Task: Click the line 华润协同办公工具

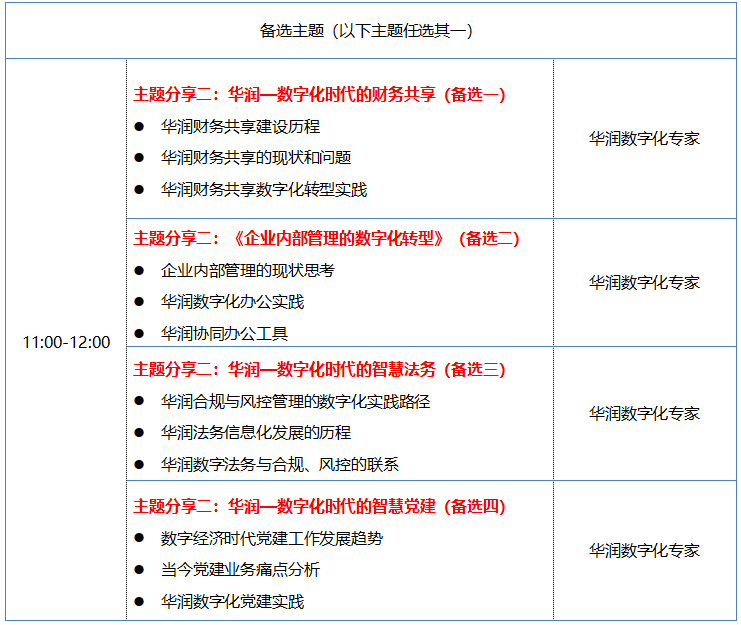Action: pos(224,333)
